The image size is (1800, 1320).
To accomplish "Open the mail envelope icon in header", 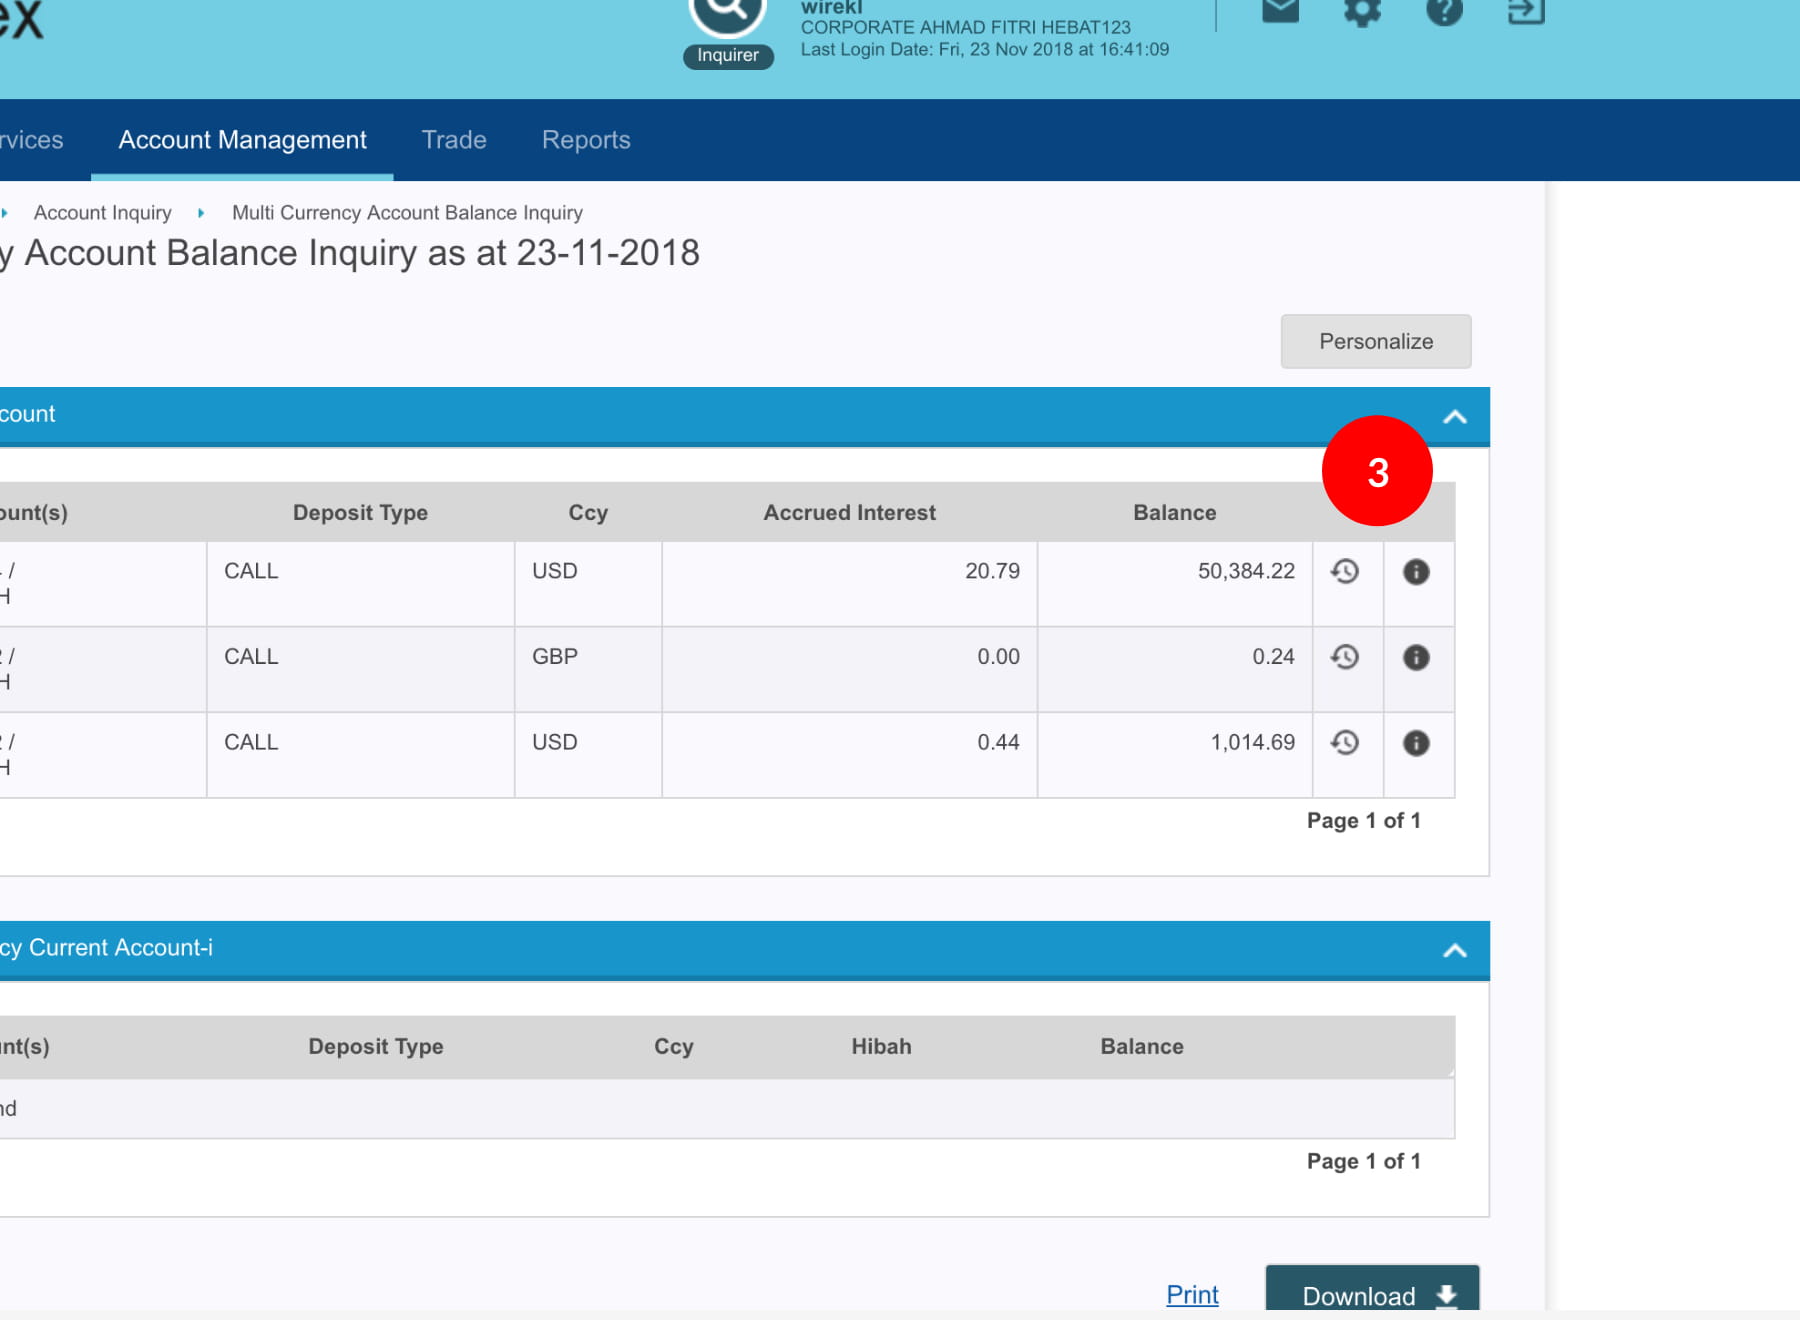I will 1280,11.
